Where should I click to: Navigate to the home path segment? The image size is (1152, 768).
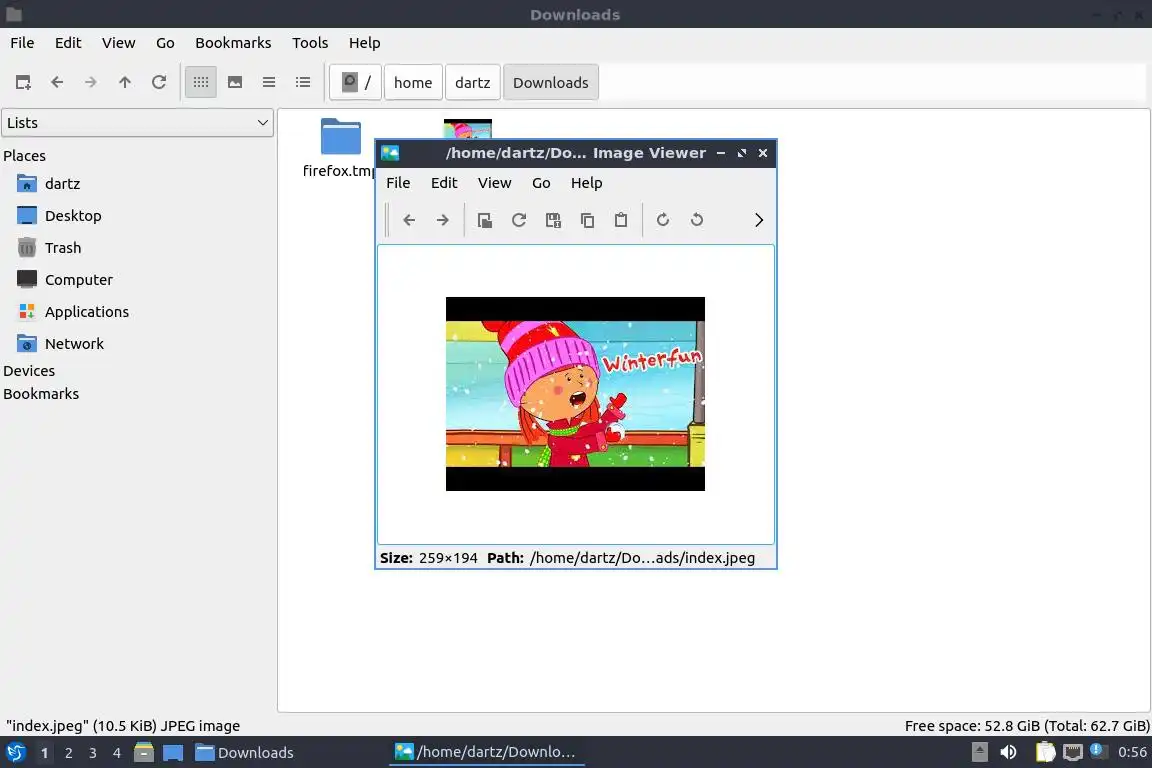pos(413,82)
